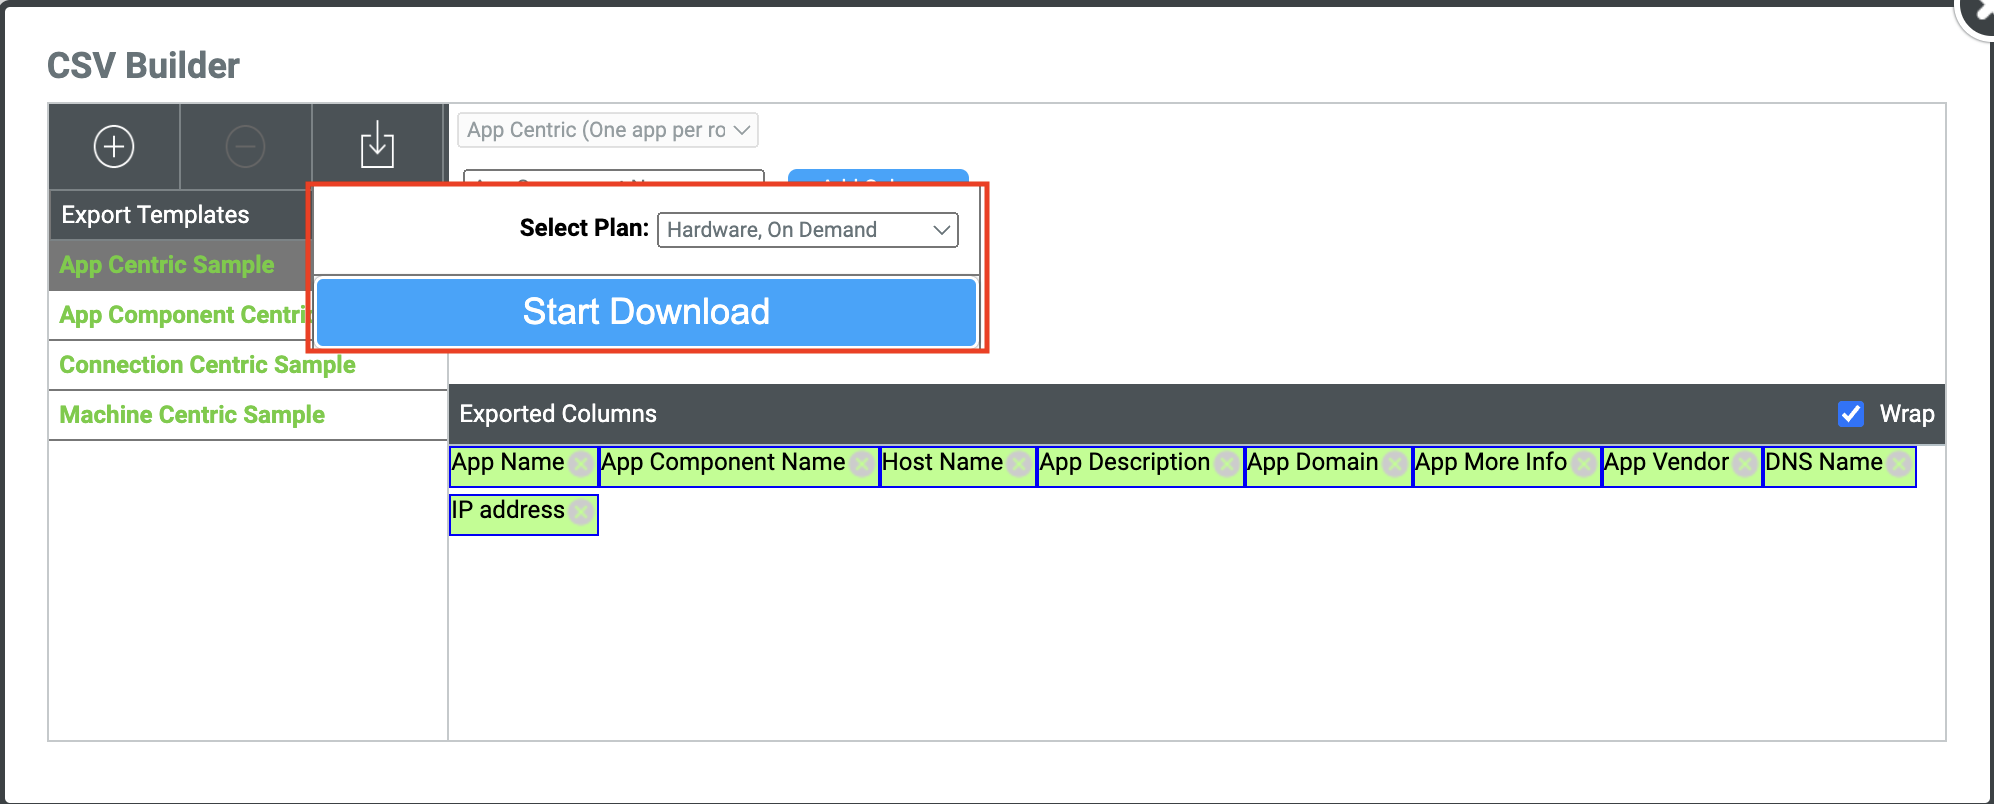Remove the DNS Name column chip
Viewport: 1994px width, 804px height.
point(1899,464)
